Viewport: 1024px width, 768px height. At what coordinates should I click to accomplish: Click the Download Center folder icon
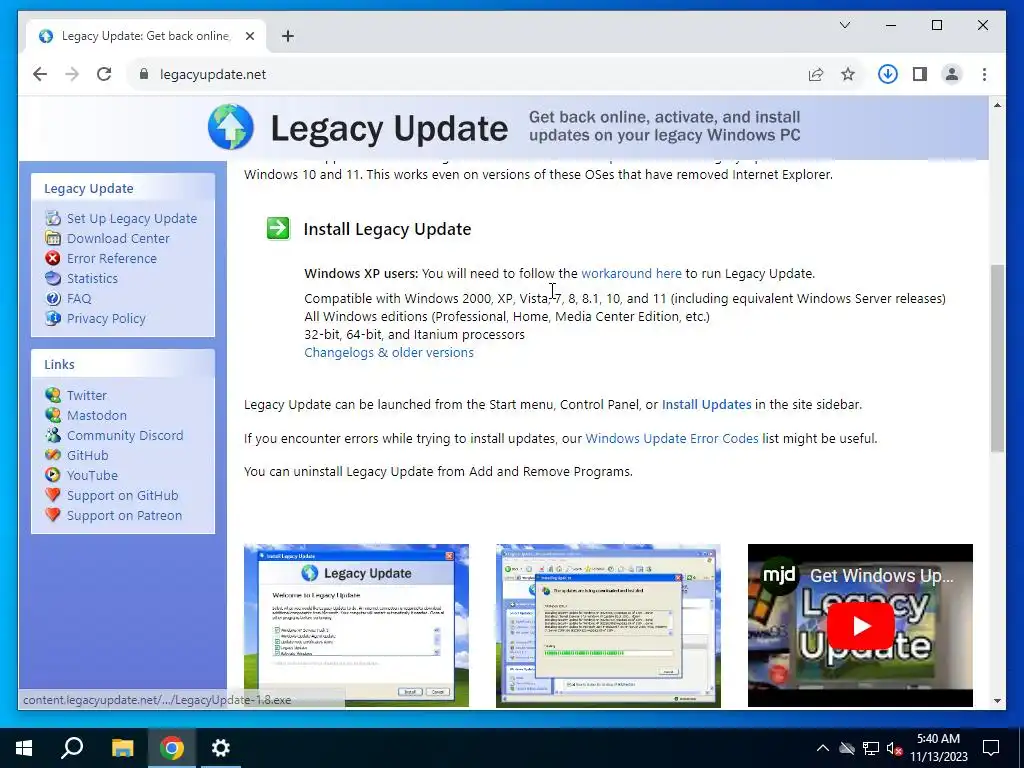coord(53,238)
